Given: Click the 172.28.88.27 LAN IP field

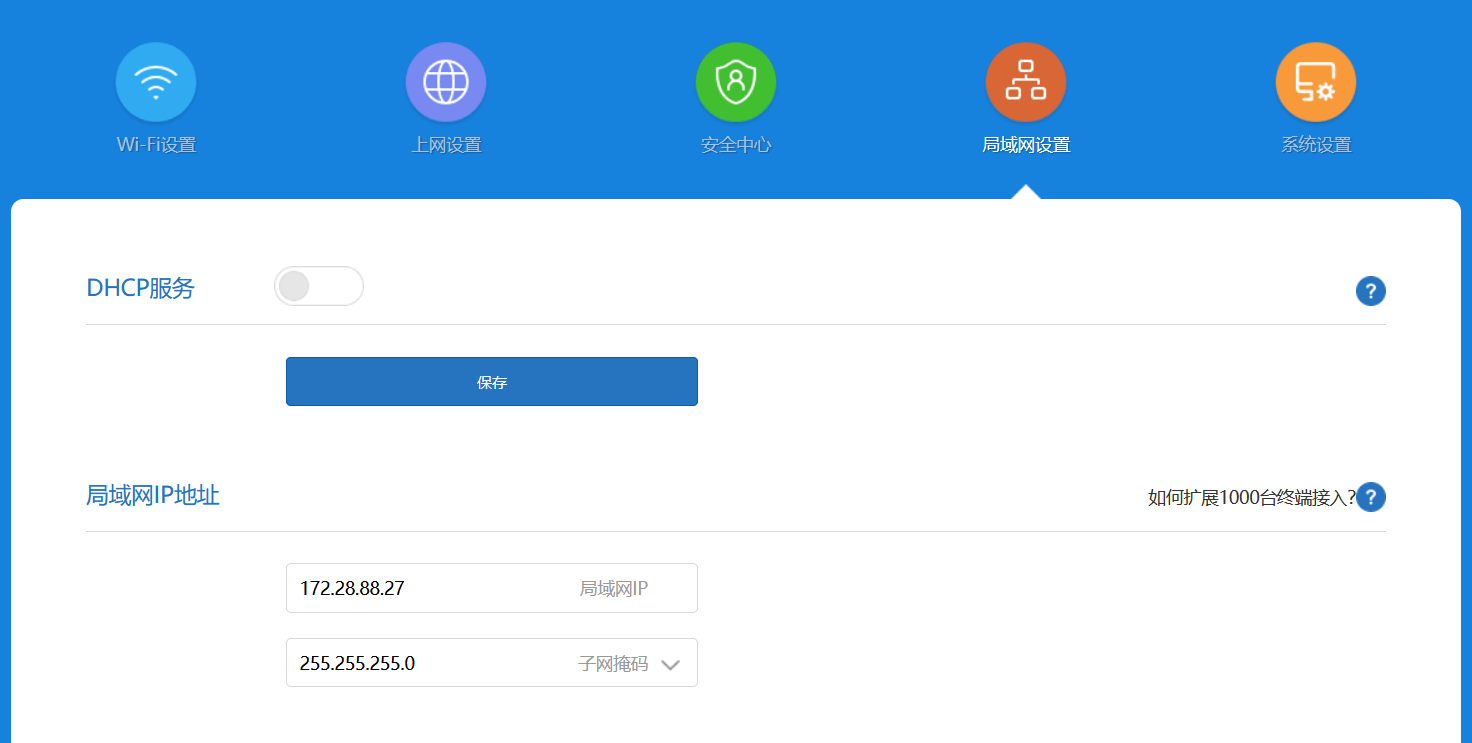Looking at the screenshot, I should tap(430, 588).
